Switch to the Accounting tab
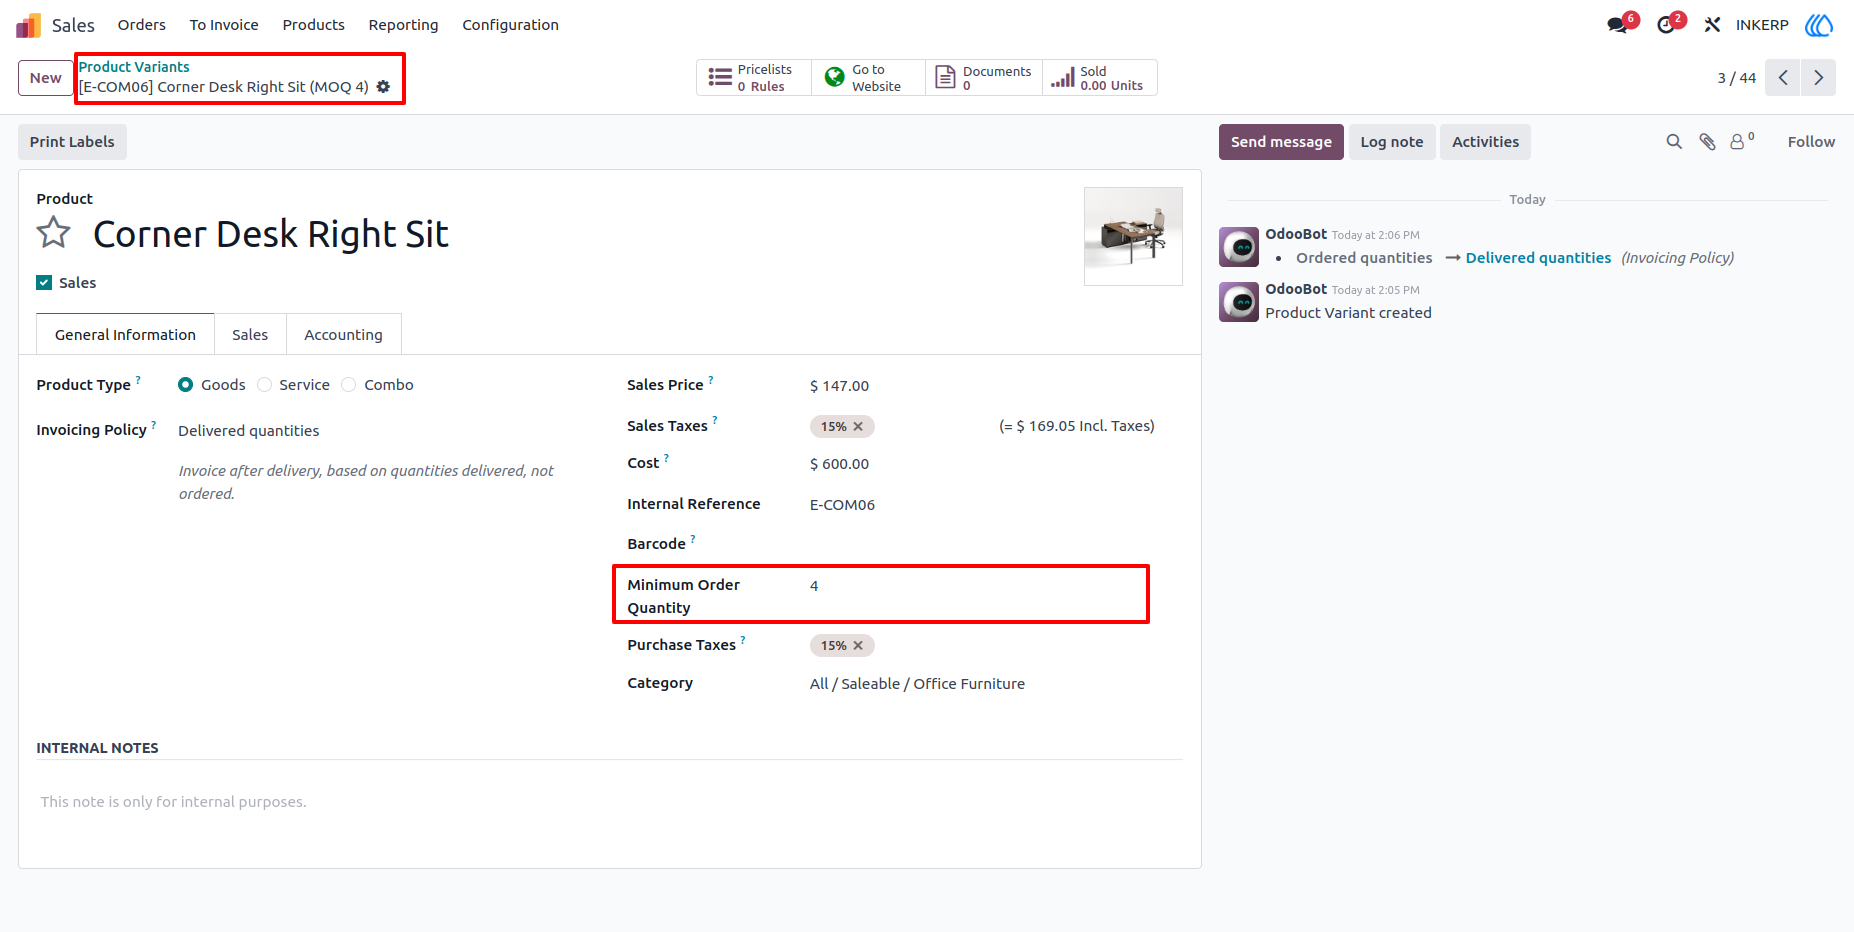The image size is (1854, 932). pyautogui.click(x=343, y=335)
